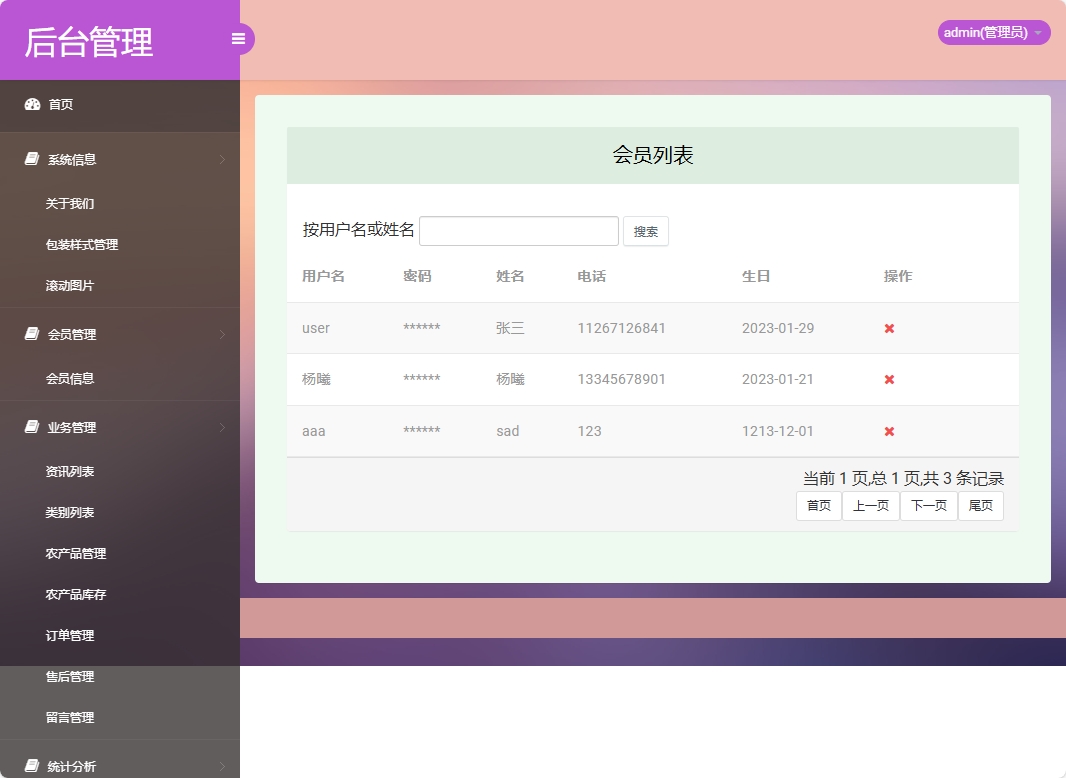Open 留言管理 from the sidebar

[x=69, y=717]
